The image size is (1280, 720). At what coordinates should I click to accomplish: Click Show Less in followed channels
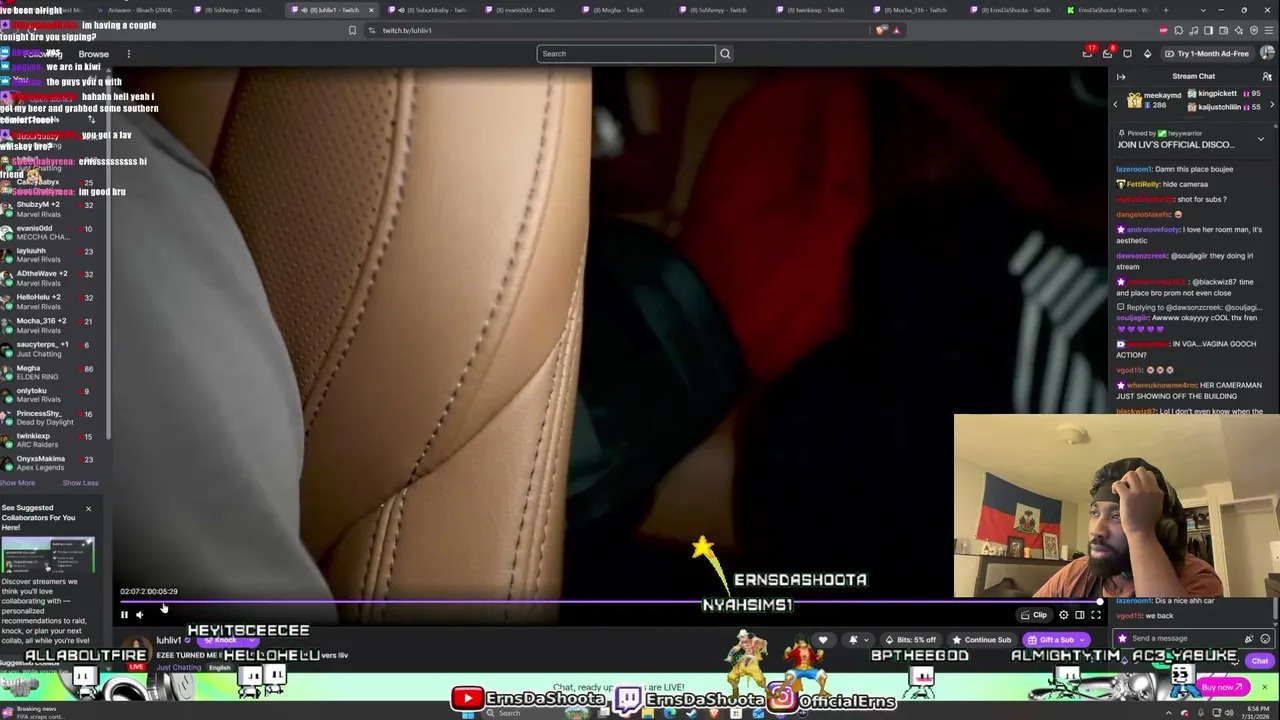(80, 483)
